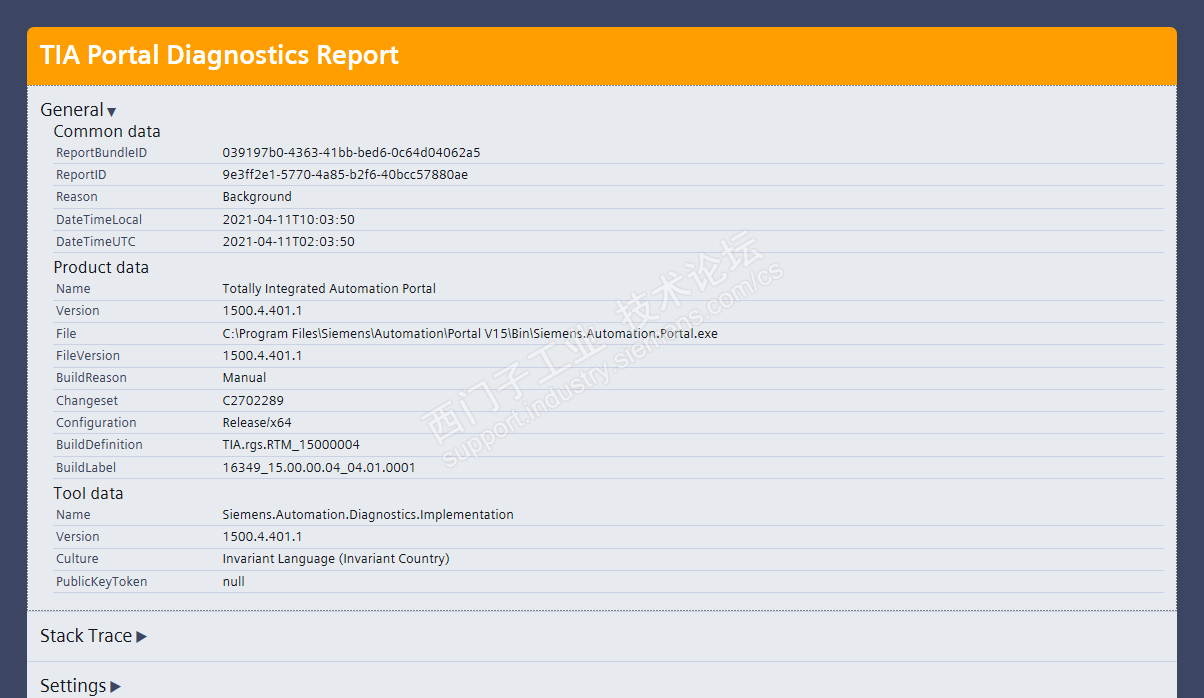The width and height of the screenshot is (1204, 698).
Task: Click the PublicKeyToken value null
Action: (233, 582)
